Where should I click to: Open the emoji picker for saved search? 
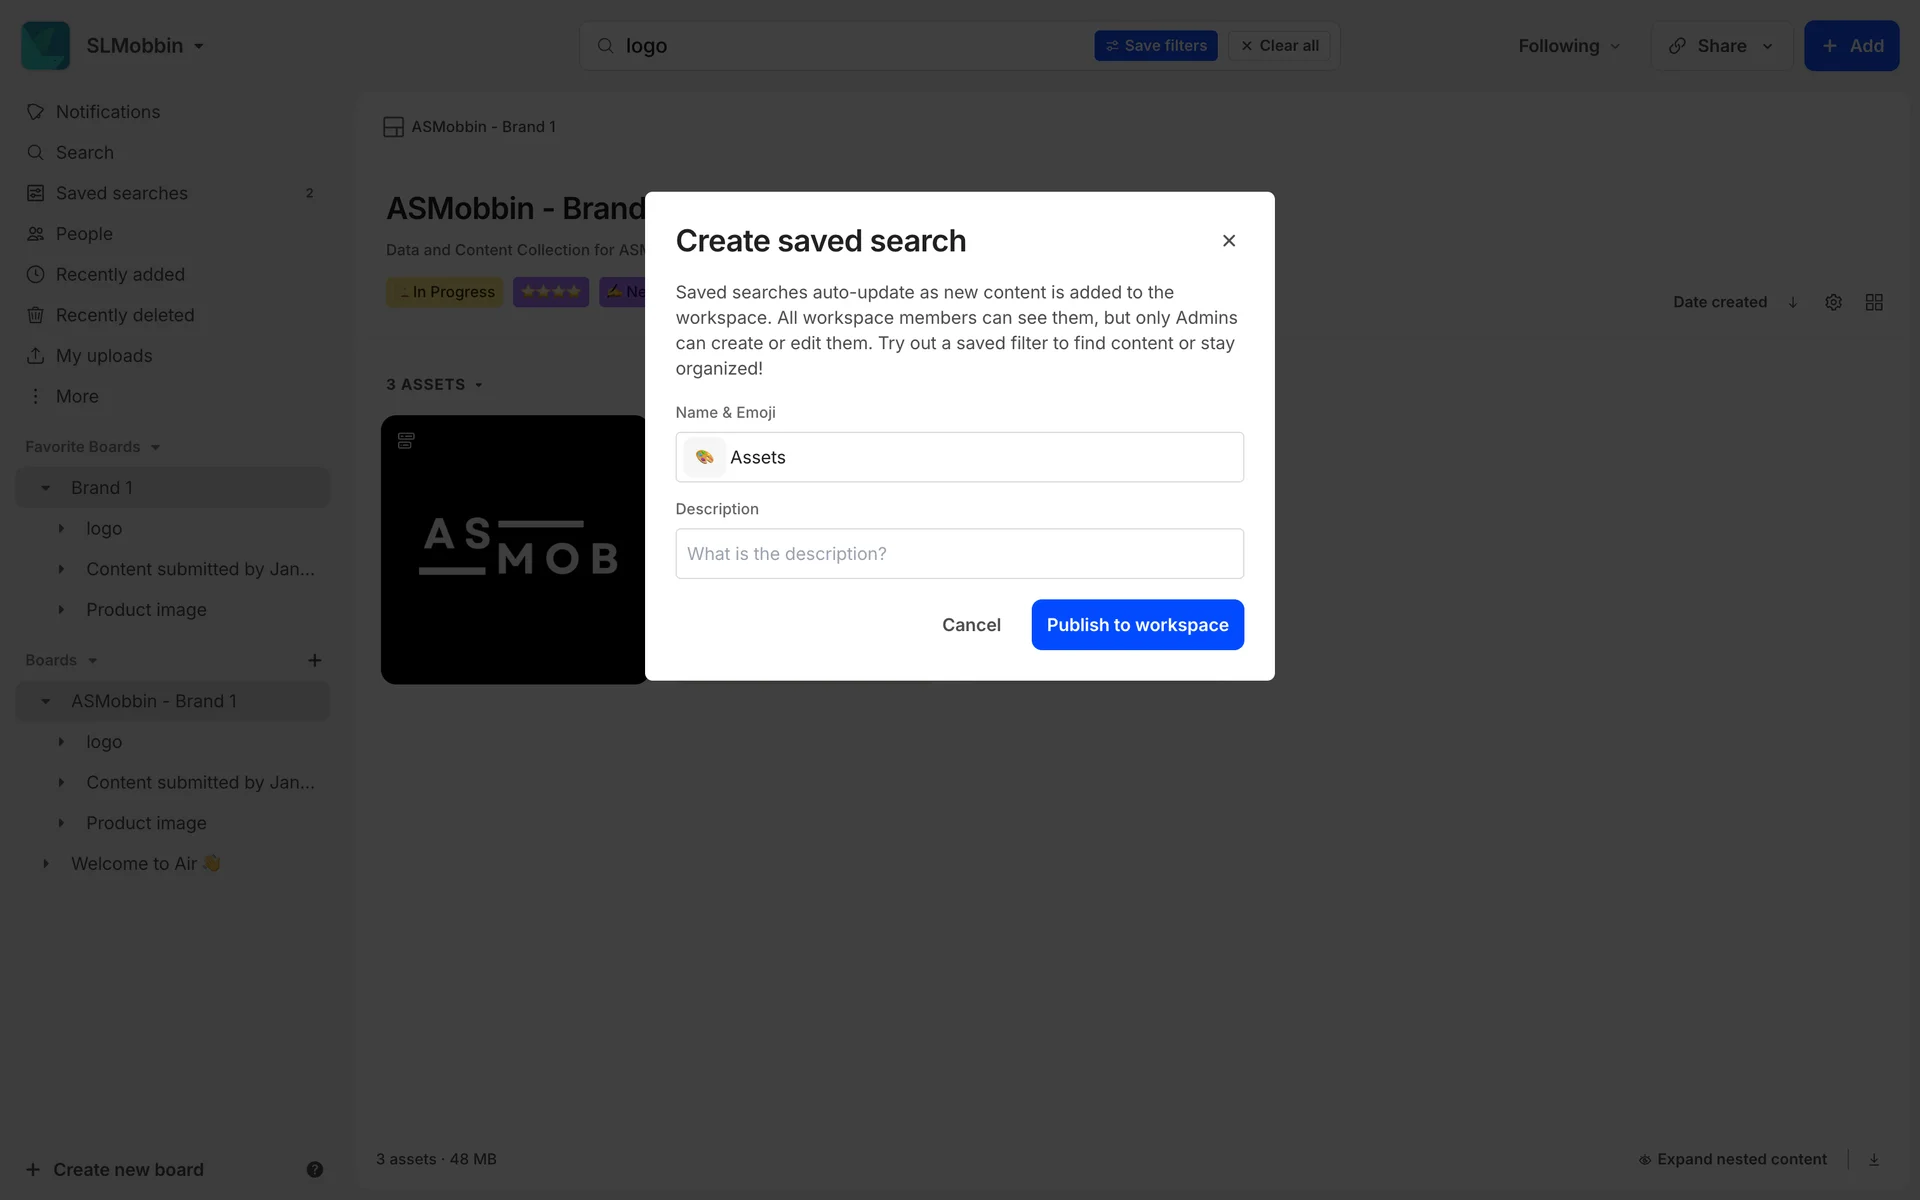tap(704, 457)
